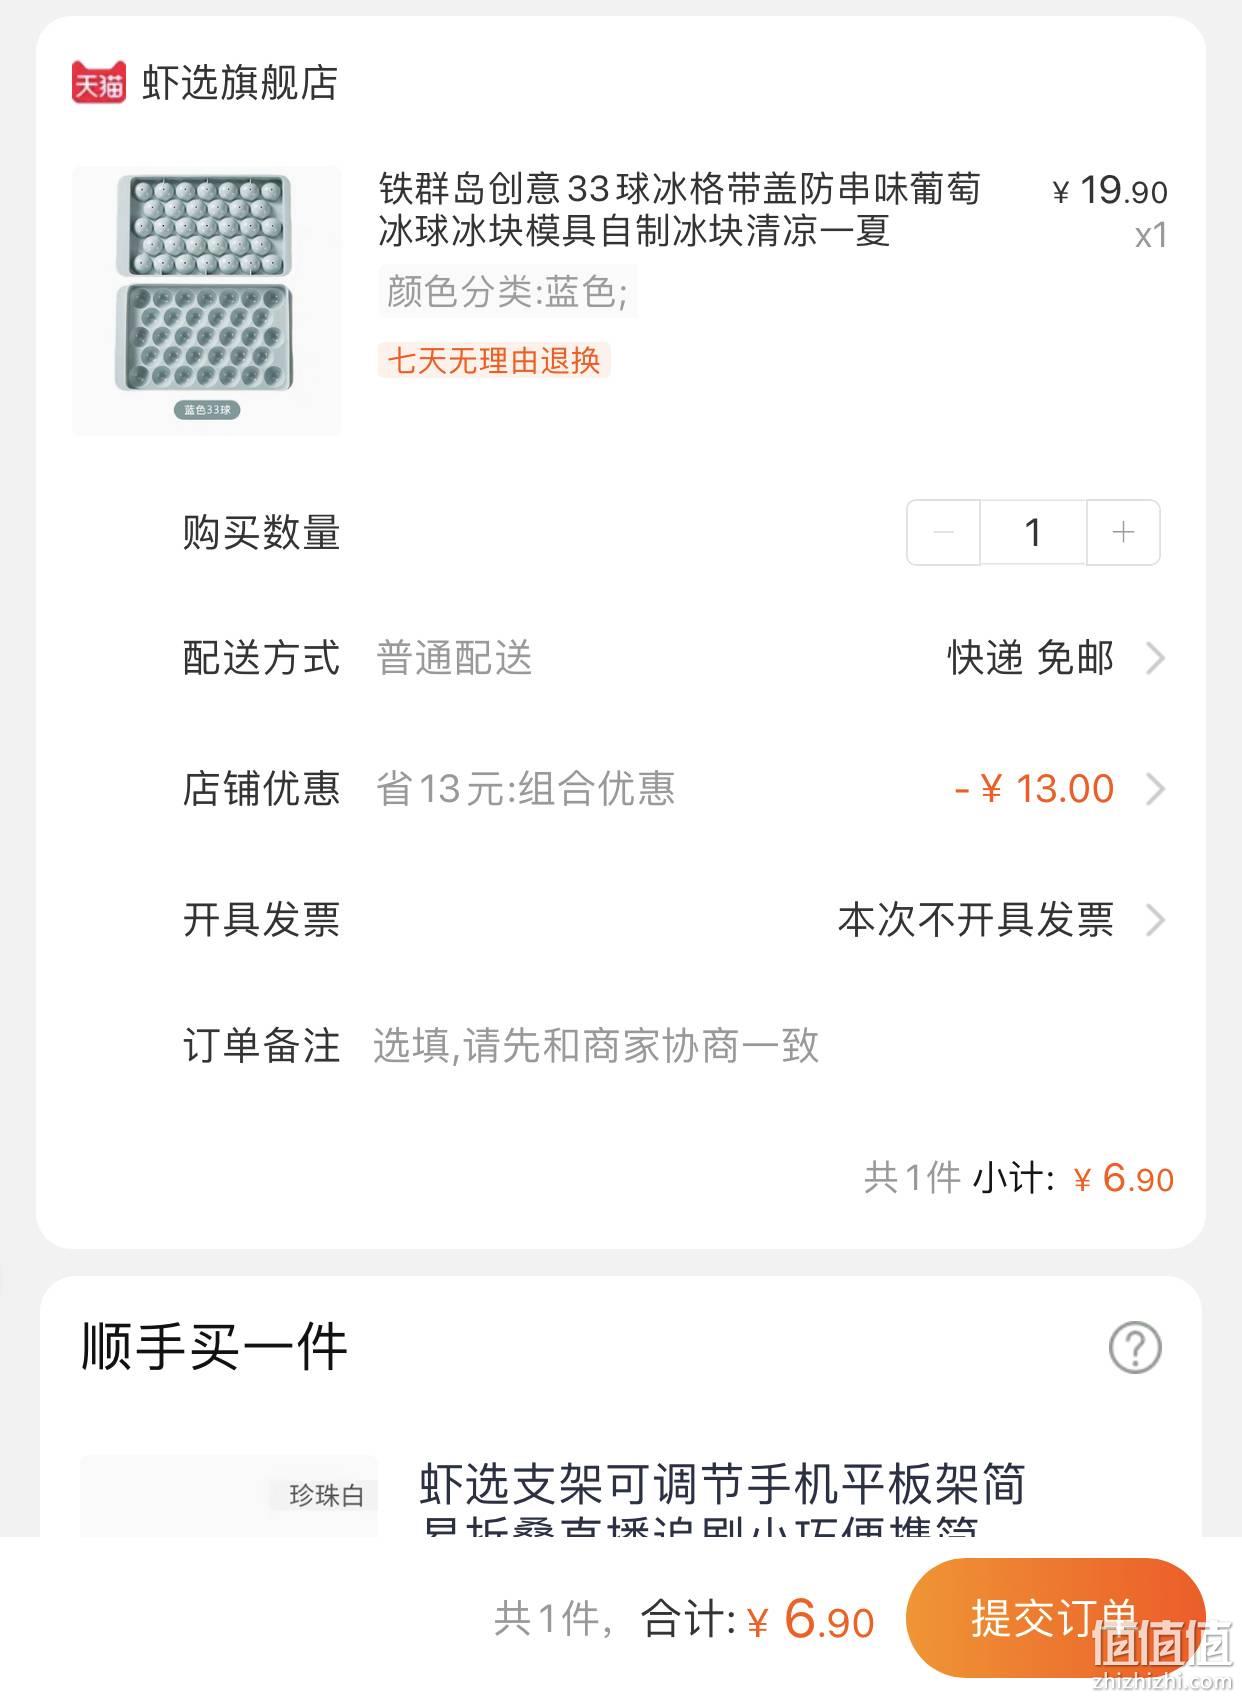1242x1699 pixels.
Task: Open the blue 33-ball ice tray thumbnail
Action: 207,301
